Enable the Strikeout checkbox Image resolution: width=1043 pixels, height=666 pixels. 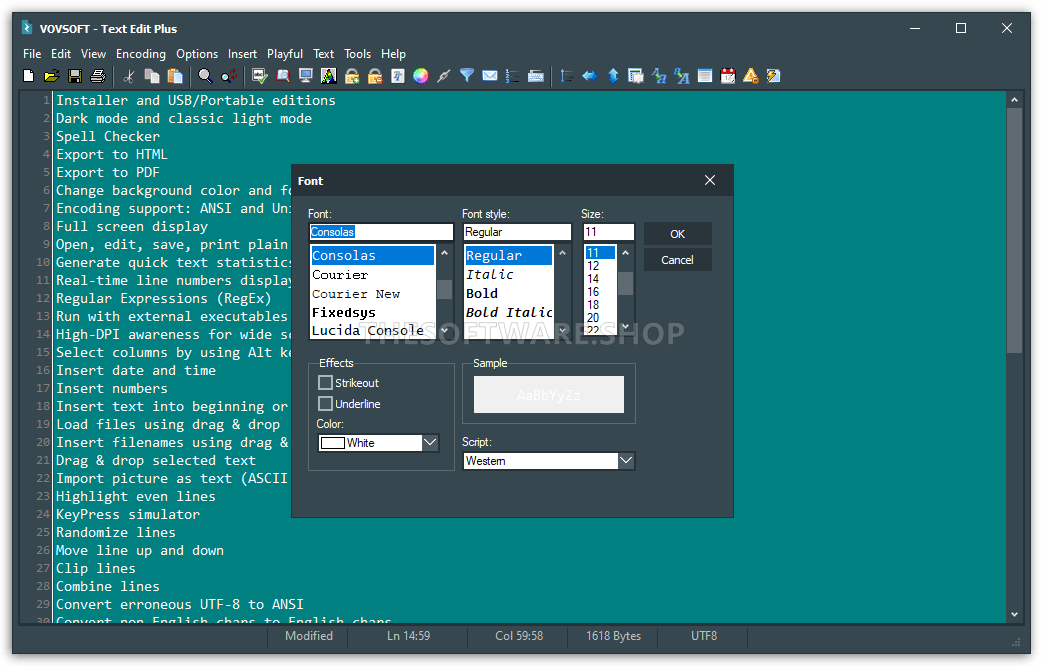(325, 383)
